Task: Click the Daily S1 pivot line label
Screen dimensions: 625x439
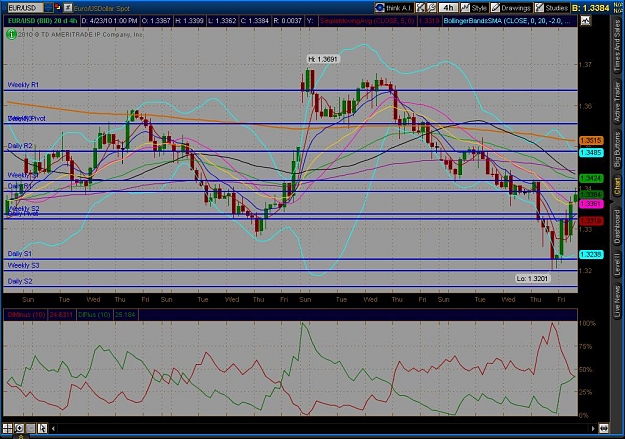Action: tap(20, 254)
